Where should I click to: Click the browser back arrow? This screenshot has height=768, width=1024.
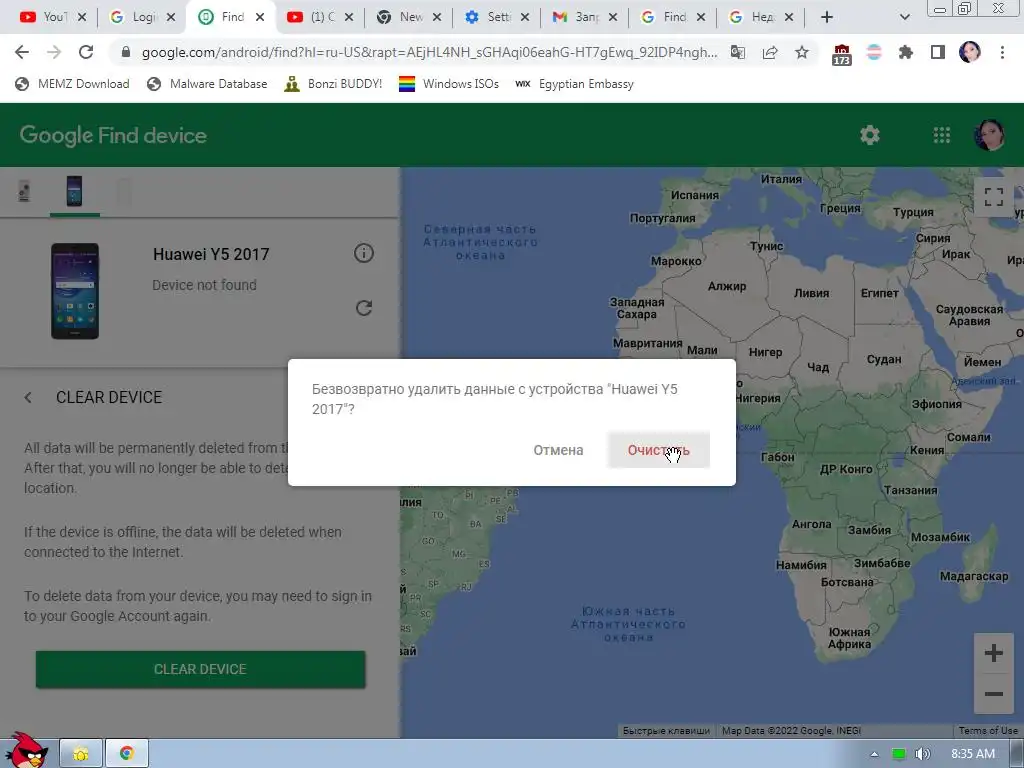22,52
